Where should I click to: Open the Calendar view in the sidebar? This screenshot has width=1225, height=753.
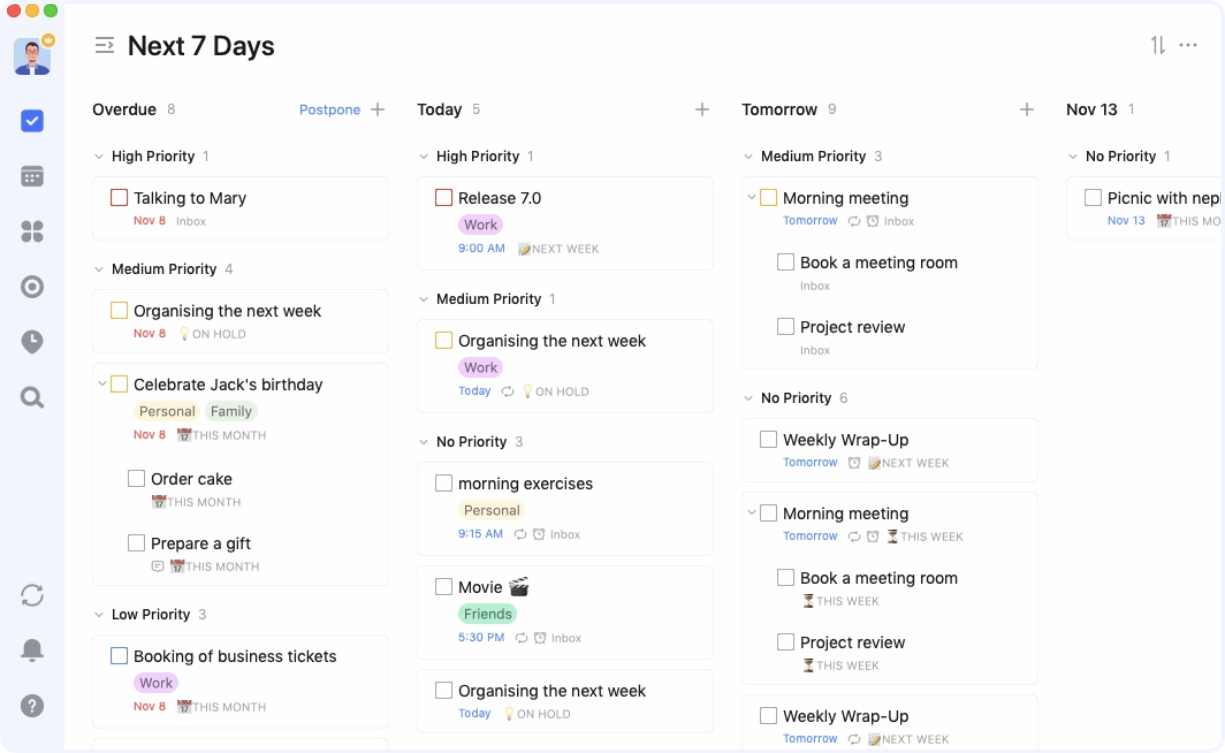click(x=31, y=176)
